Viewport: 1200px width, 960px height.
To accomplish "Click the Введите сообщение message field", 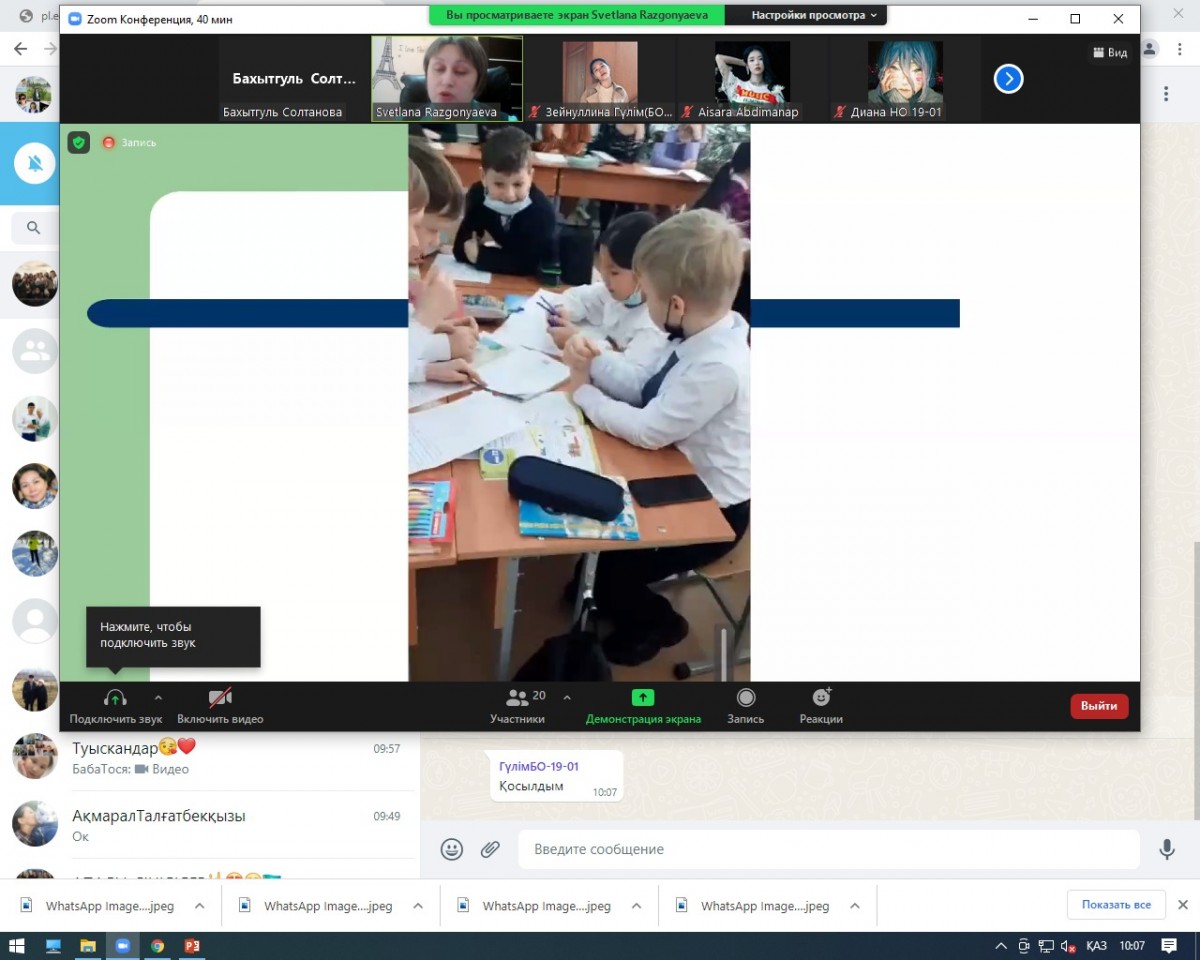I will [828, 849].
